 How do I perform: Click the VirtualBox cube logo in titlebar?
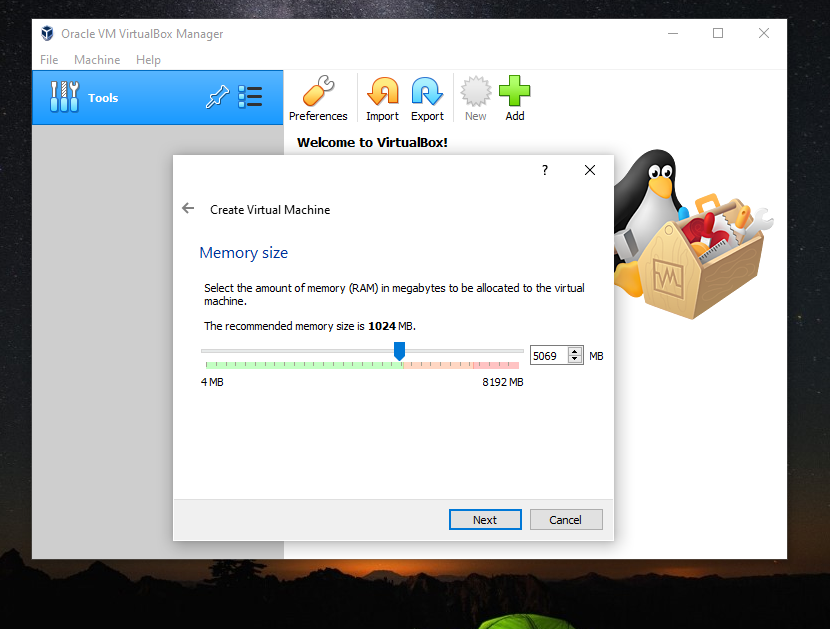46,33
